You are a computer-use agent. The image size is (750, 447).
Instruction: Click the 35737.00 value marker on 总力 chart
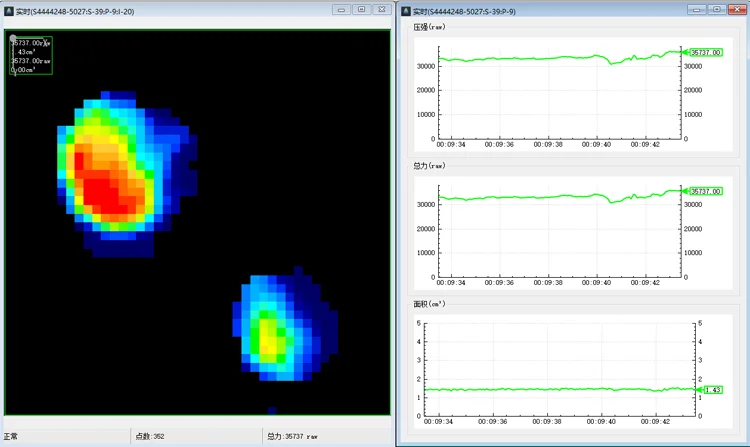pyautogui.click(x=706, y=191)
